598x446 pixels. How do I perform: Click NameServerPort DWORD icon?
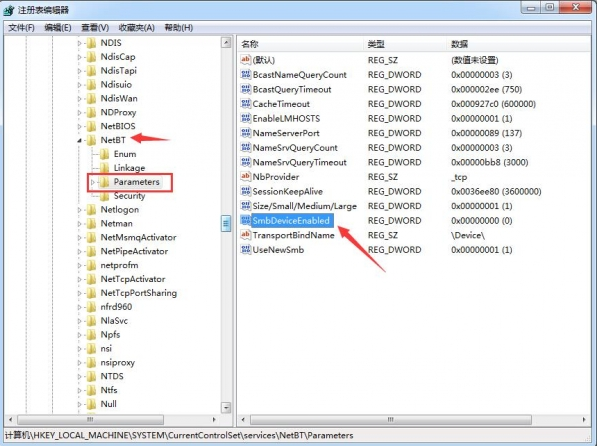(x=246, y=133)
